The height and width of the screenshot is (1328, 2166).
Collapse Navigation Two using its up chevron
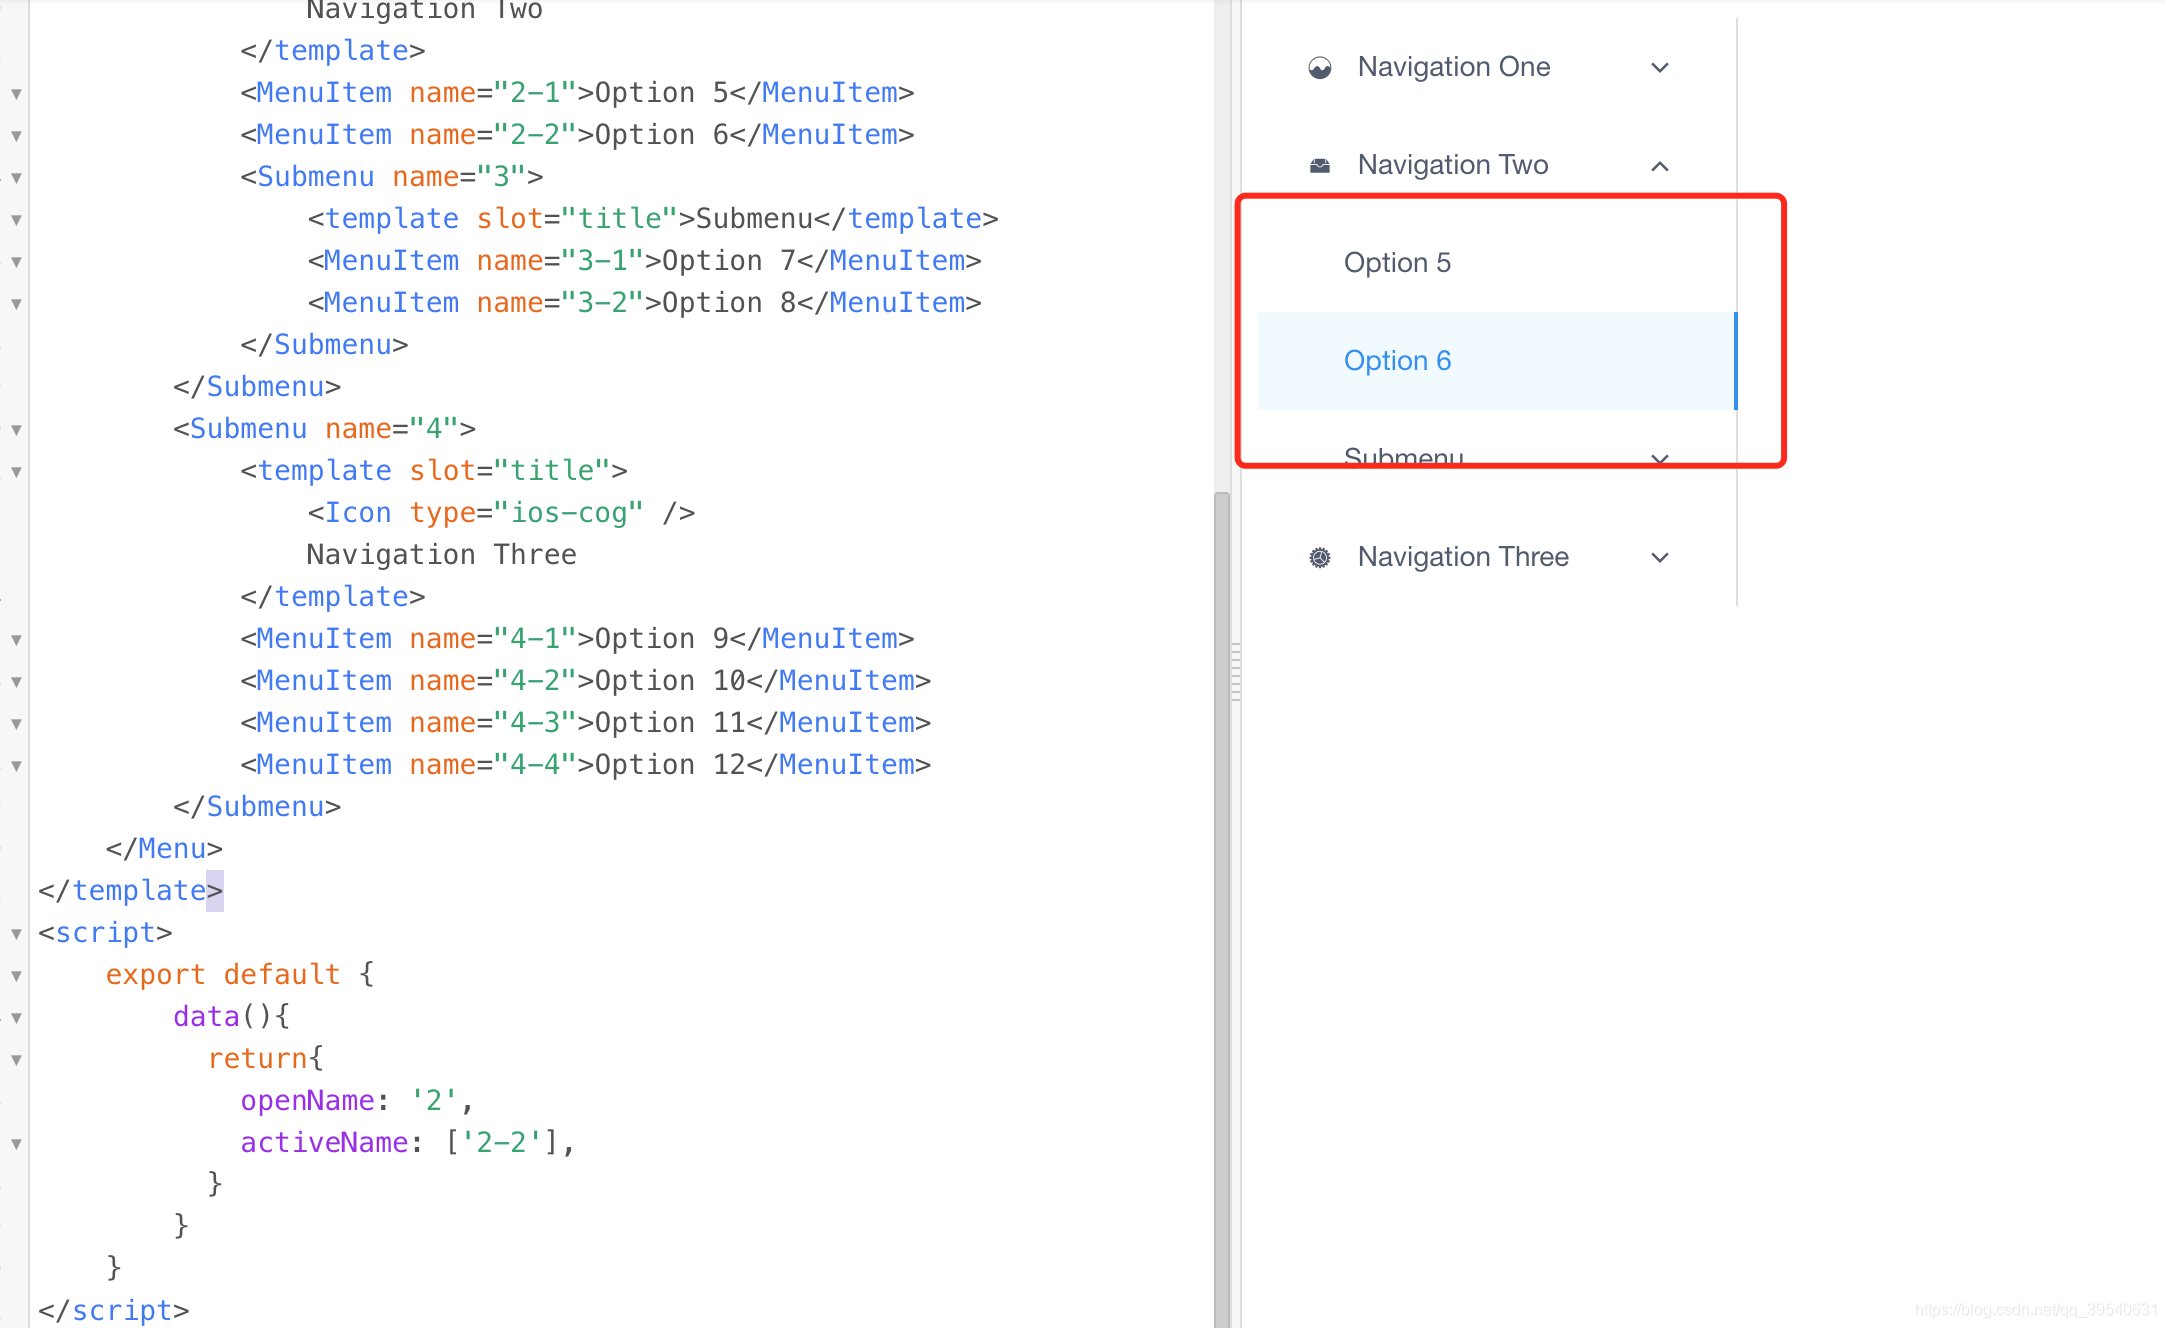click(x=1660, y=166)
